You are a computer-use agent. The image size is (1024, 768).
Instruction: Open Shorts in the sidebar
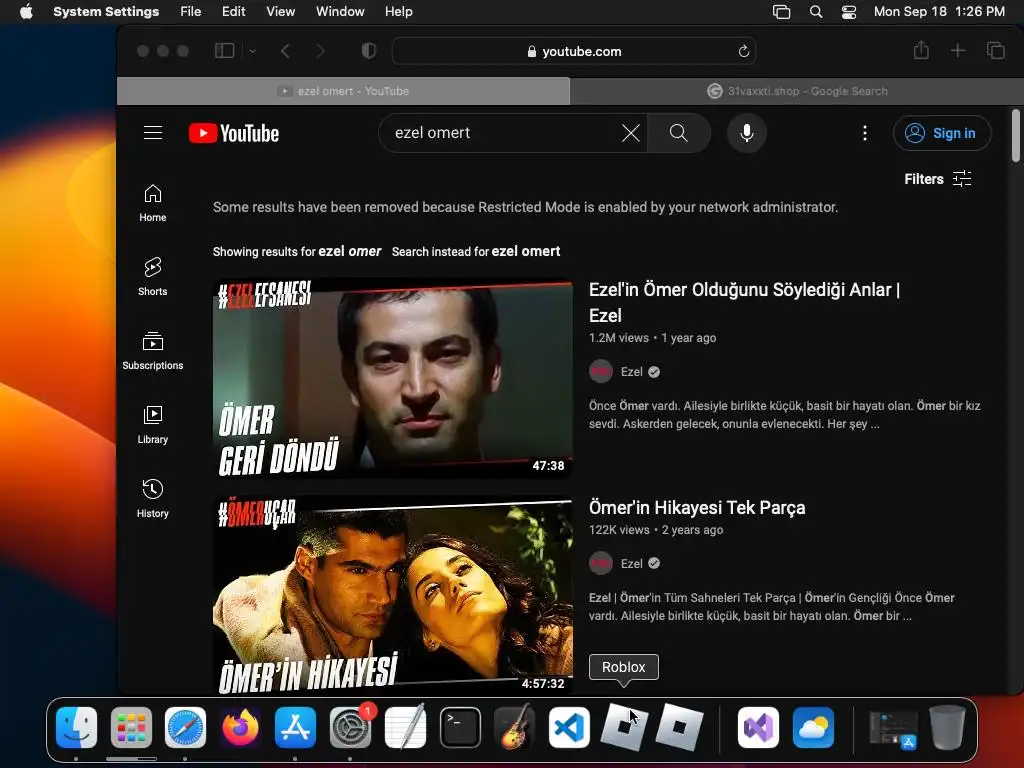[x=153, y=276]
